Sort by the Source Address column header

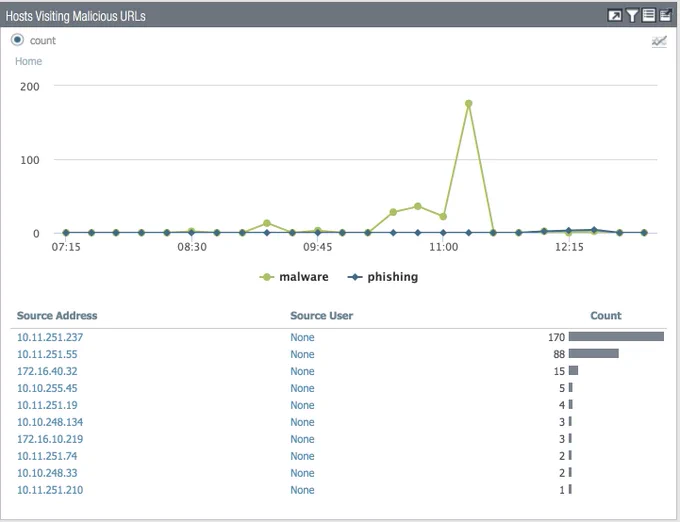pos(57,316)
